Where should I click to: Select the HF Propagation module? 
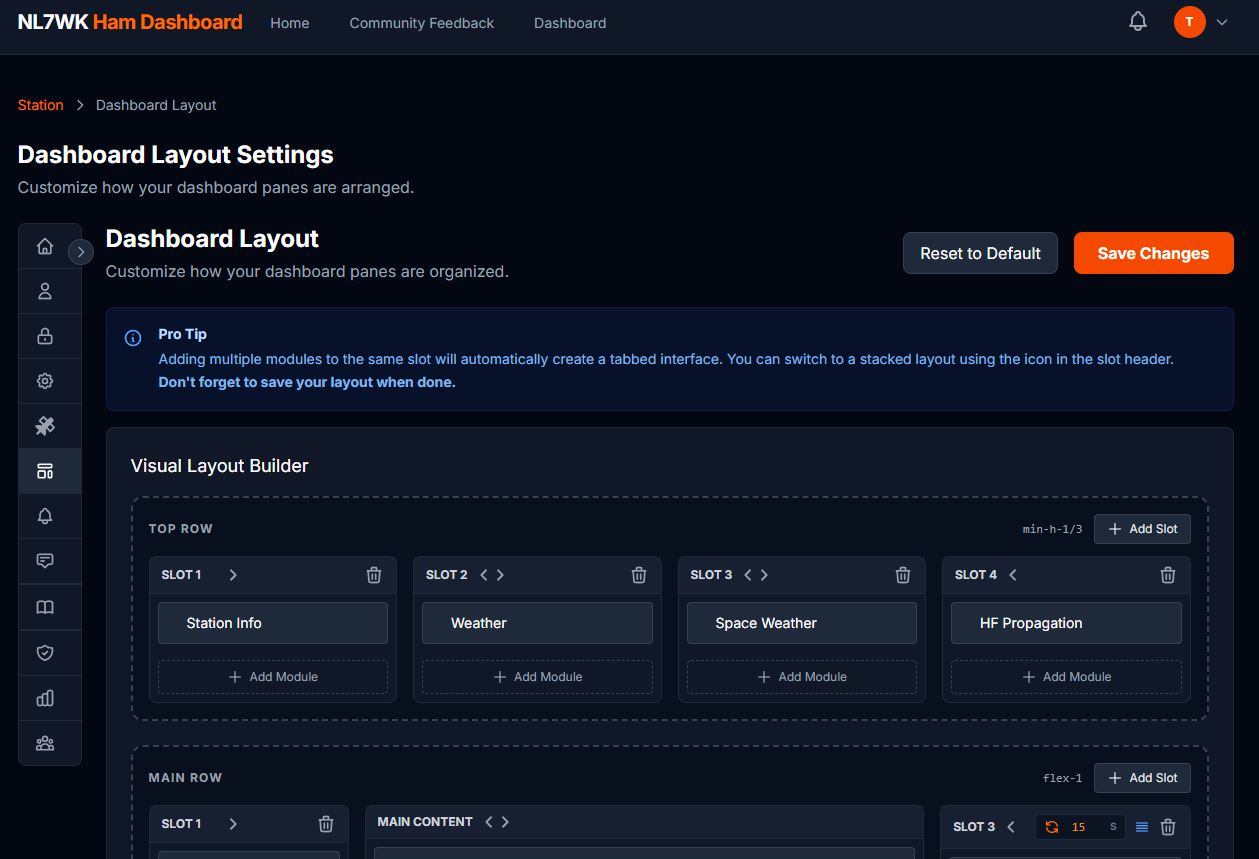[1066, 623]
